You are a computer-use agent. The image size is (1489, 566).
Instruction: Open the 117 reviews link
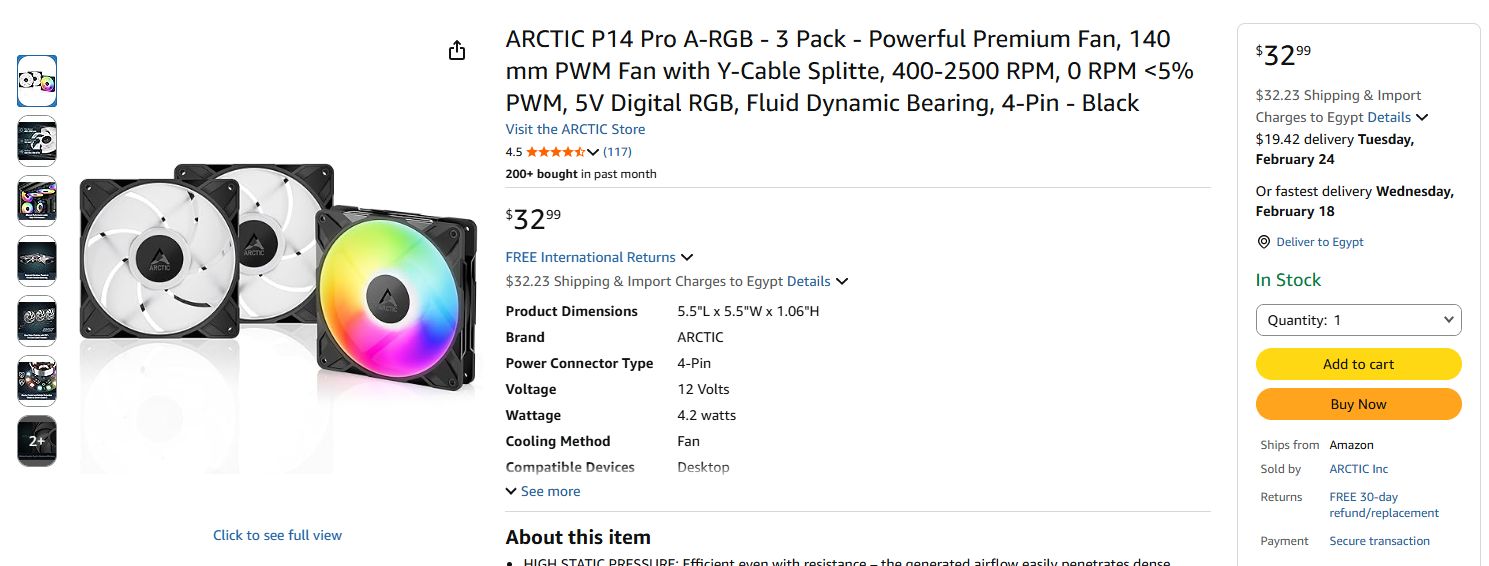(x=617, y=152)
